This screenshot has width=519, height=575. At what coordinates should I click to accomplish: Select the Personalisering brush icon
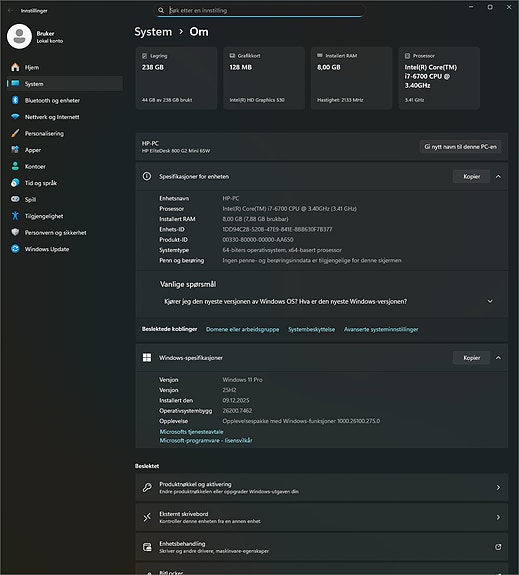click(15, 133)
